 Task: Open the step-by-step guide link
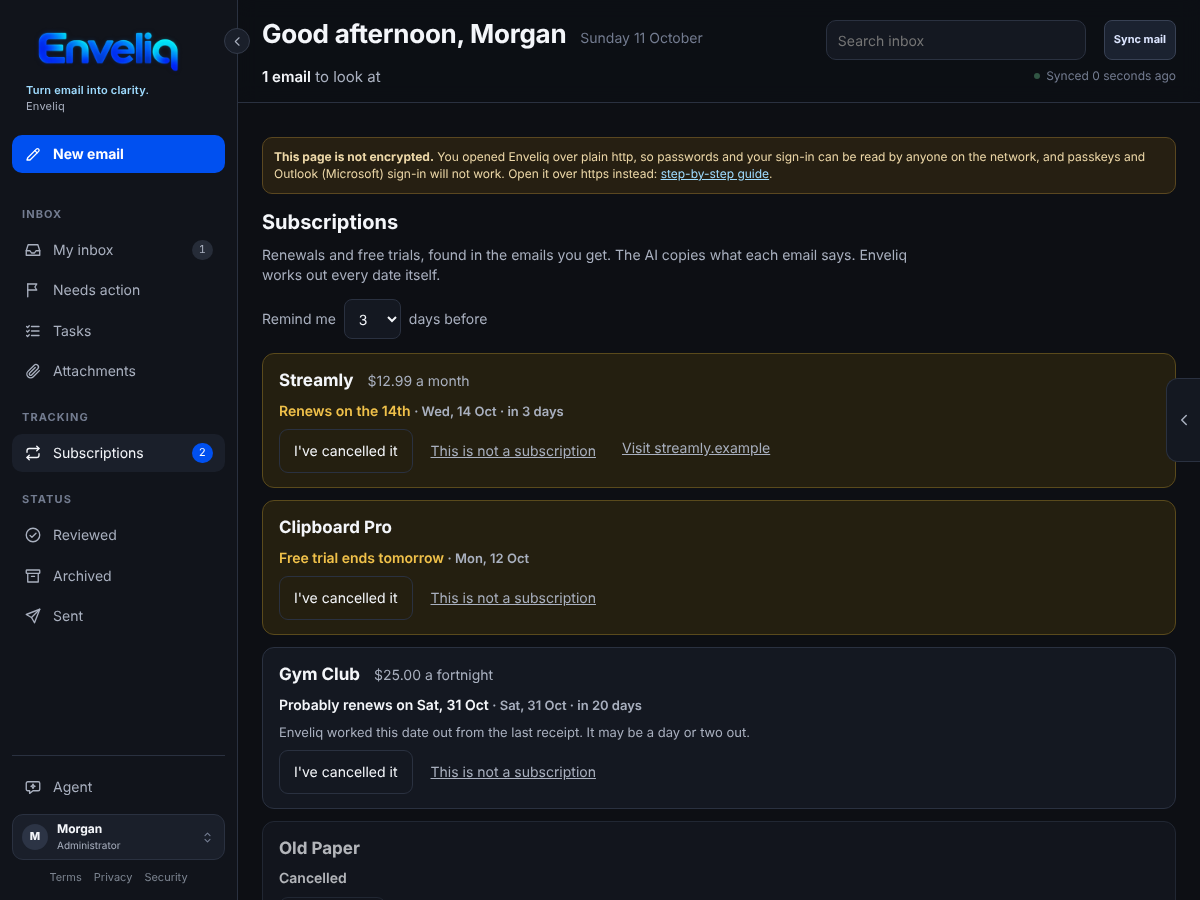click(x=716, y=173)
